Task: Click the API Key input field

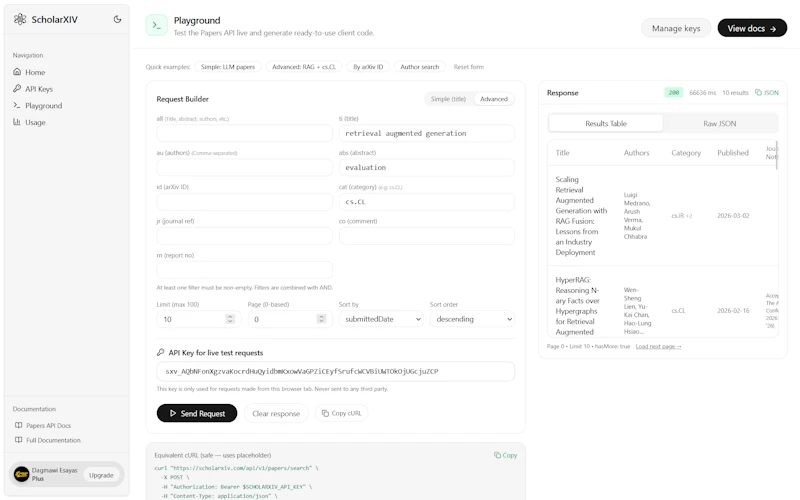Action: coord(335,371)
